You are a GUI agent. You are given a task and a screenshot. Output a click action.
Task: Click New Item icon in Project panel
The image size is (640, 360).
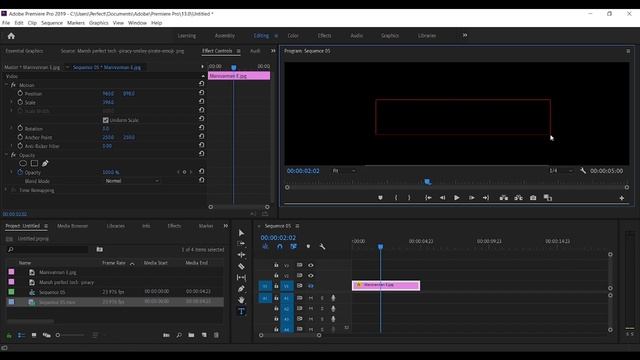click(x=204, y=335)
